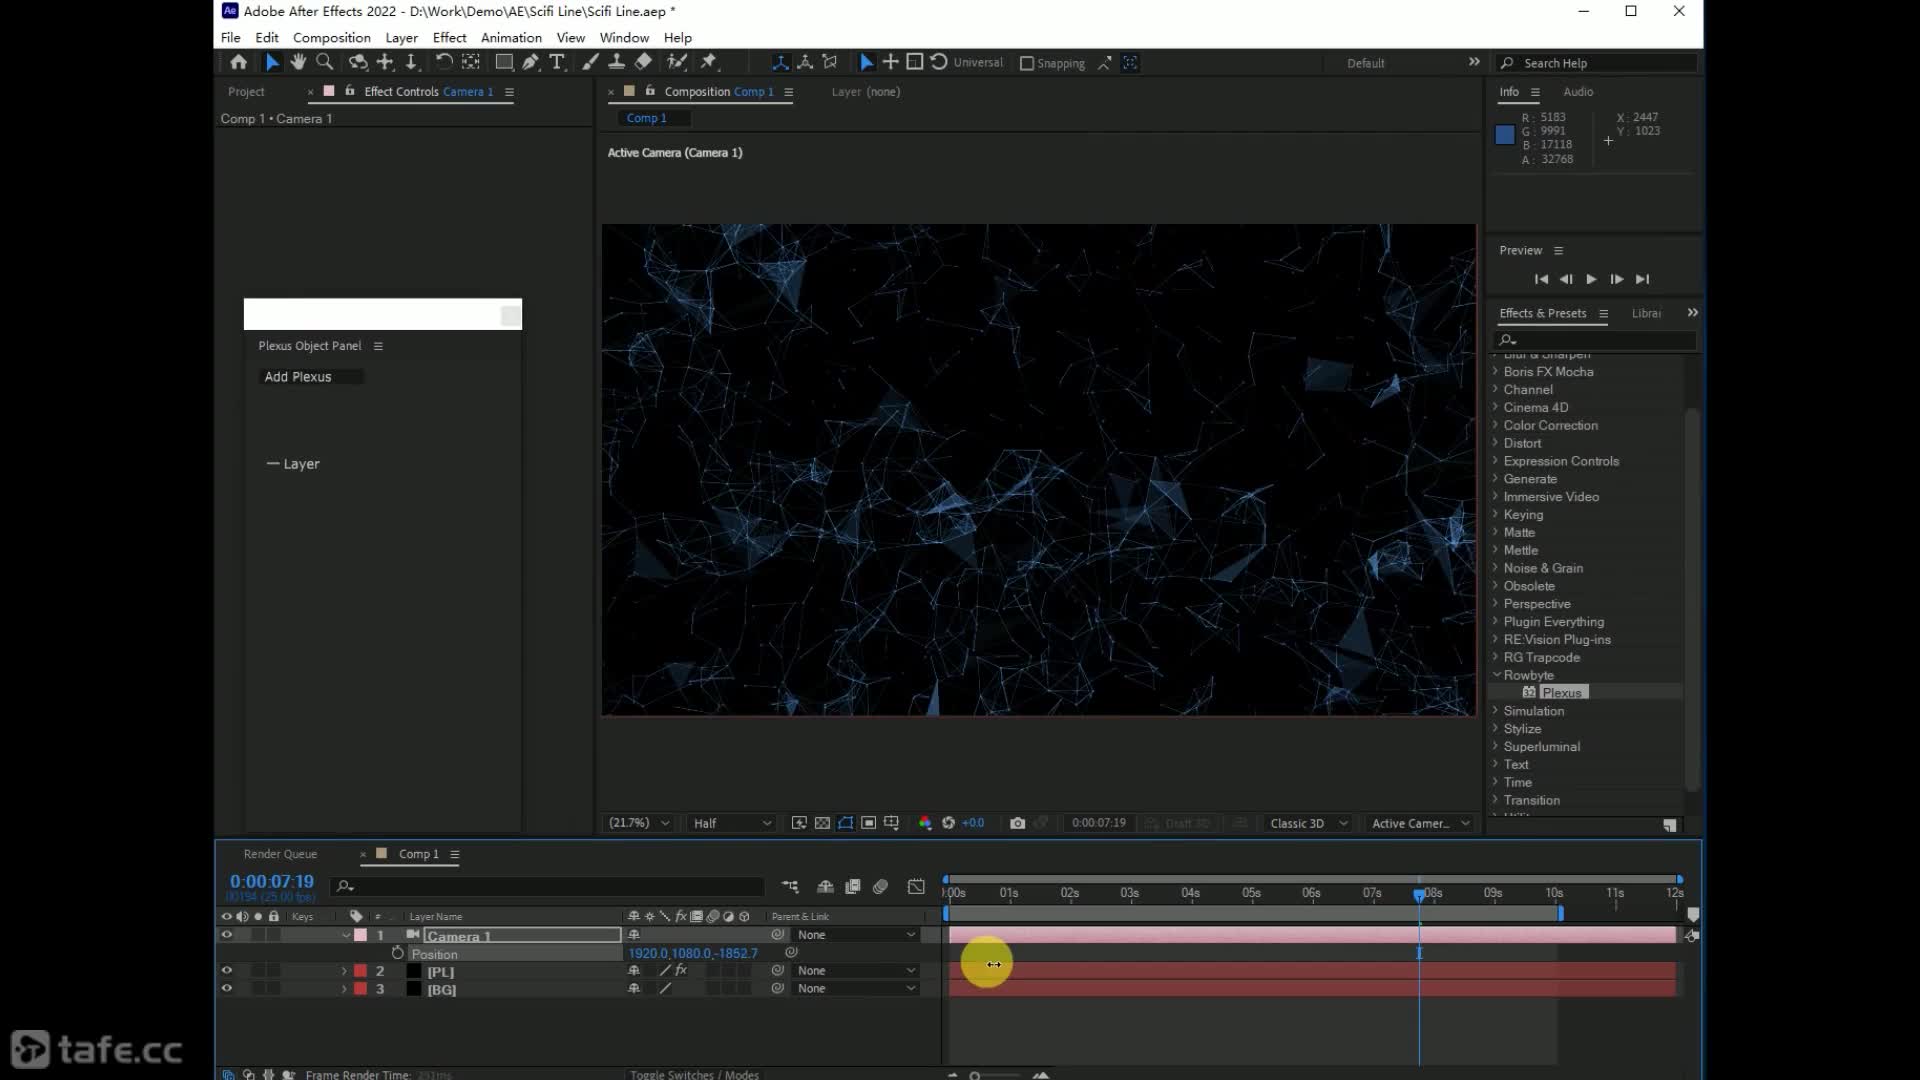Image resolution: width=1920 pixels, height=1080 pixels.
Task: Click the Home icon in toolbar
Action: [238, 62]
